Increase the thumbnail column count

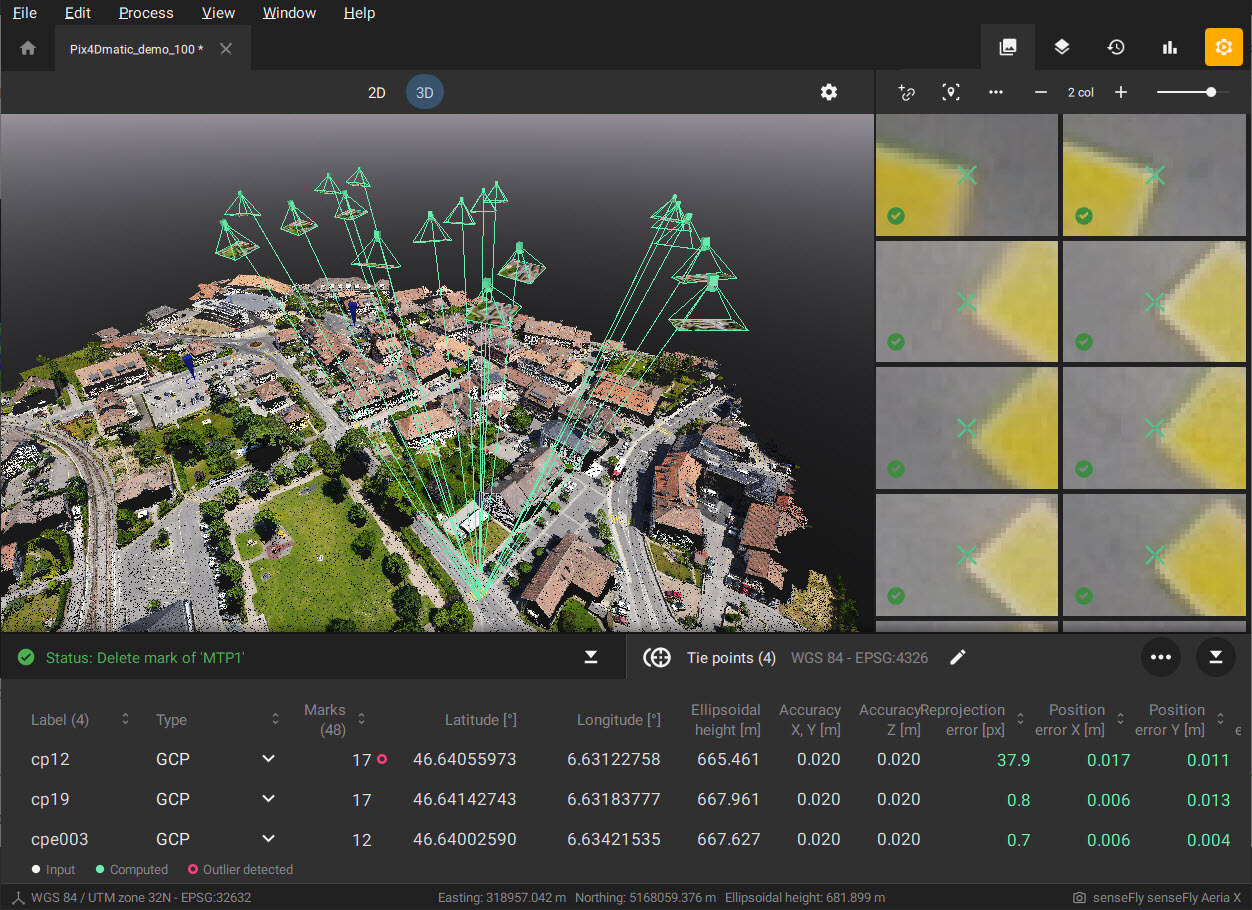pos(1121,92)
